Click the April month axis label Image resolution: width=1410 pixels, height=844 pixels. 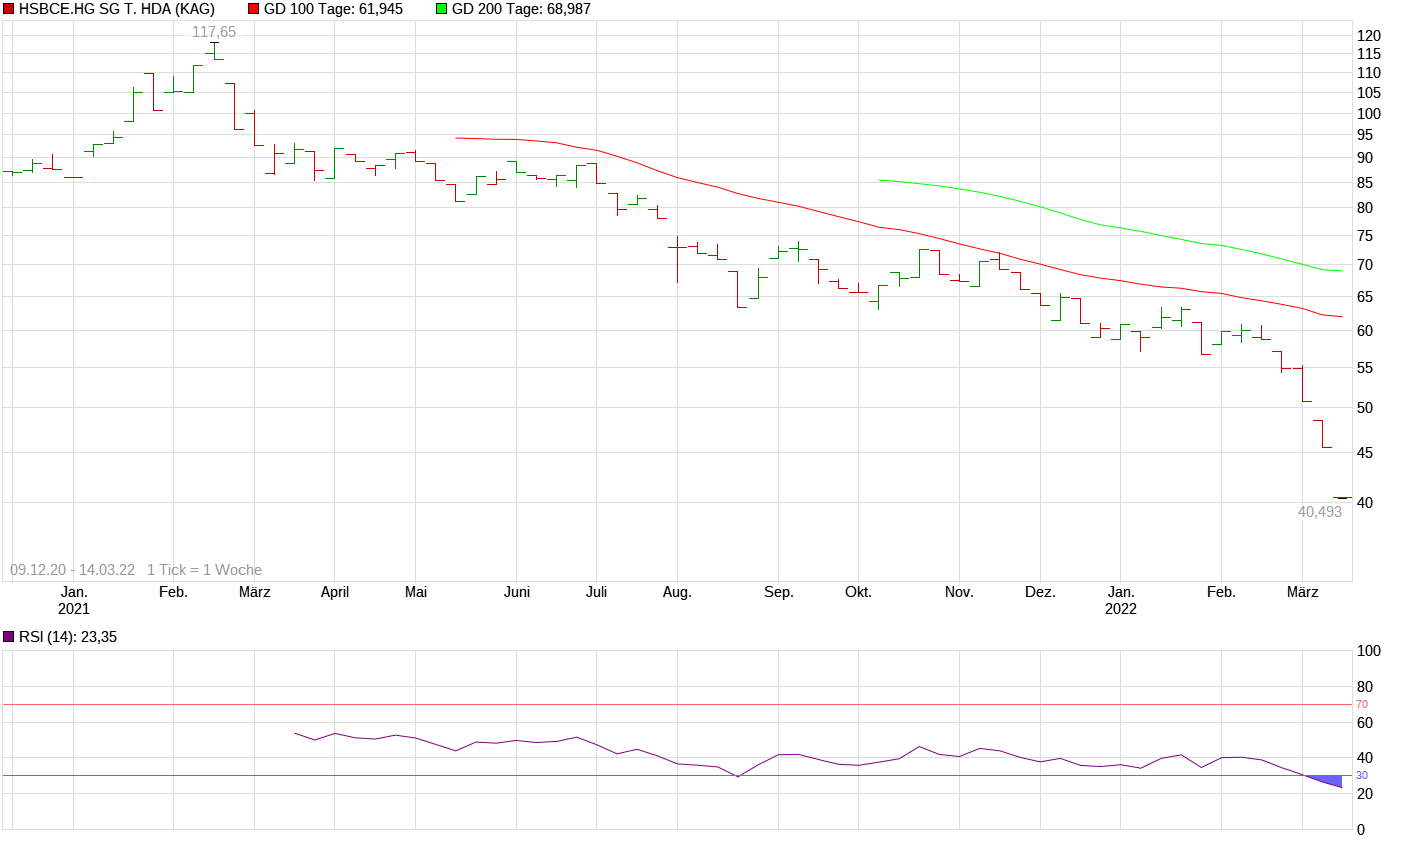click(335, 592)
